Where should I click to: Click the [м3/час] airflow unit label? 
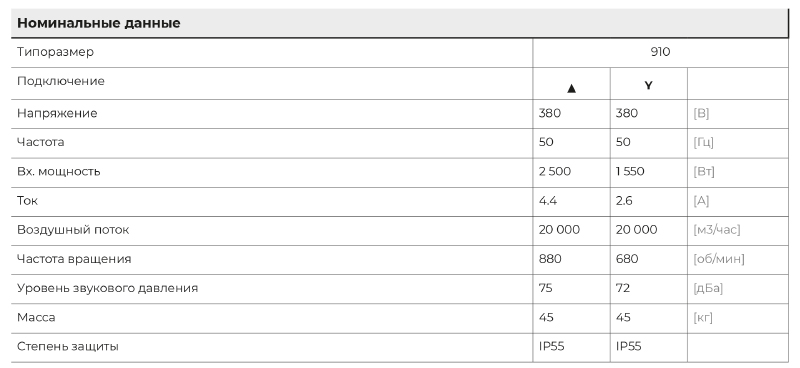716,230
